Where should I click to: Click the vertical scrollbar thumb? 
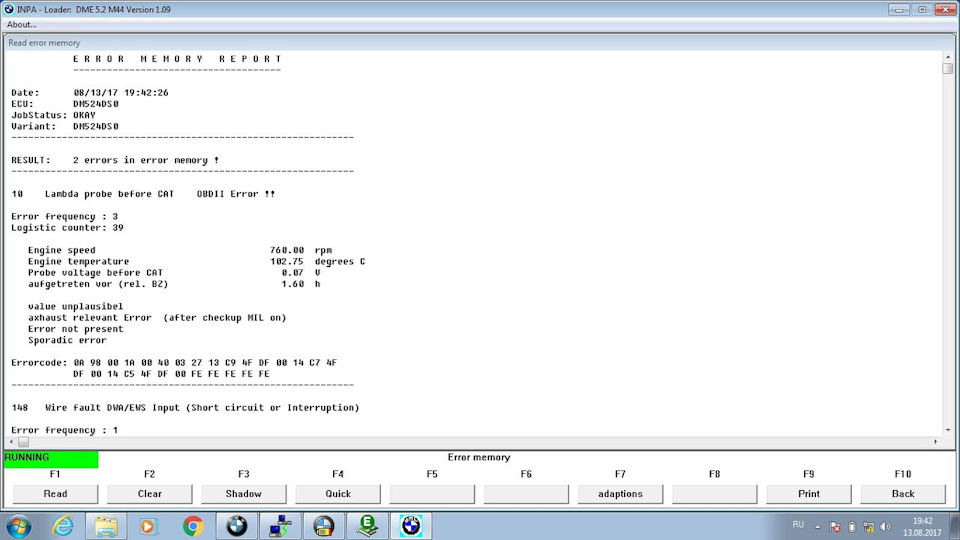(948, 69)
